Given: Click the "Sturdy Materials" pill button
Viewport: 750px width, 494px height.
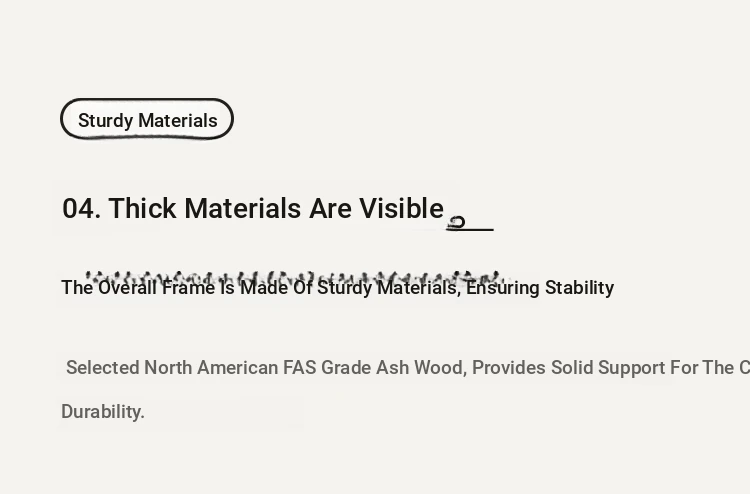Looking at the screenshot, I should pos(147,119).
